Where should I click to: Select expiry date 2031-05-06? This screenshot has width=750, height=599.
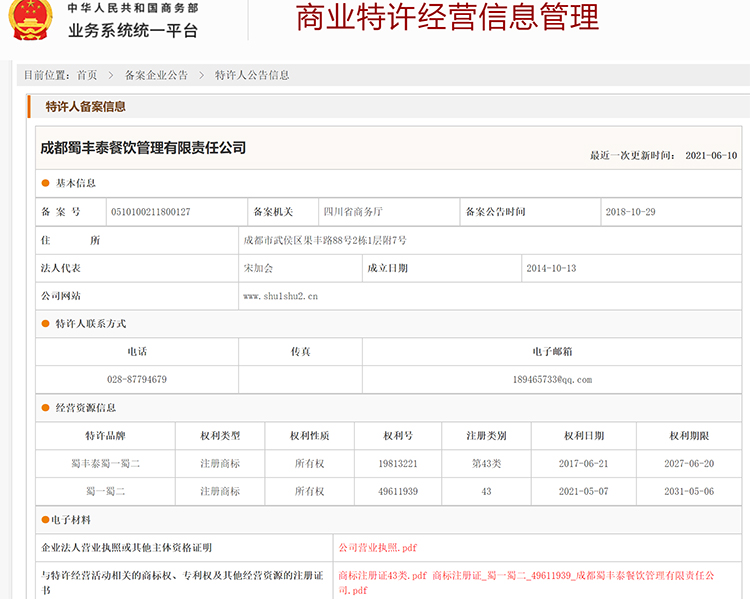pos(689,491)
